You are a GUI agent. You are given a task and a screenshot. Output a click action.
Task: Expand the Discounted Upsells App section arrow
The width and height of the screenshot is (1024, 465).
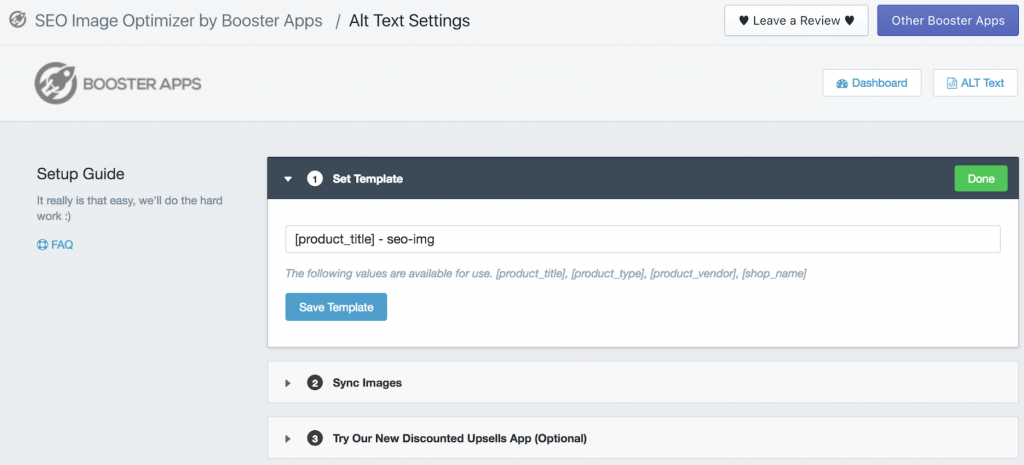tap(288, 438)
